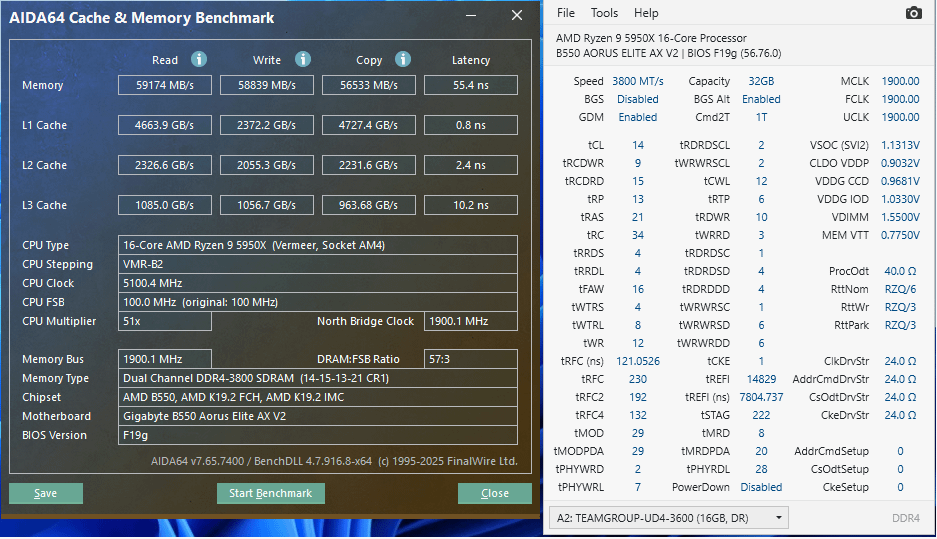The height and width of the screenshot is (539, 937).
Task: Click the L1 Cache Copy value 4727.4 GB/s
Action: 369,125
